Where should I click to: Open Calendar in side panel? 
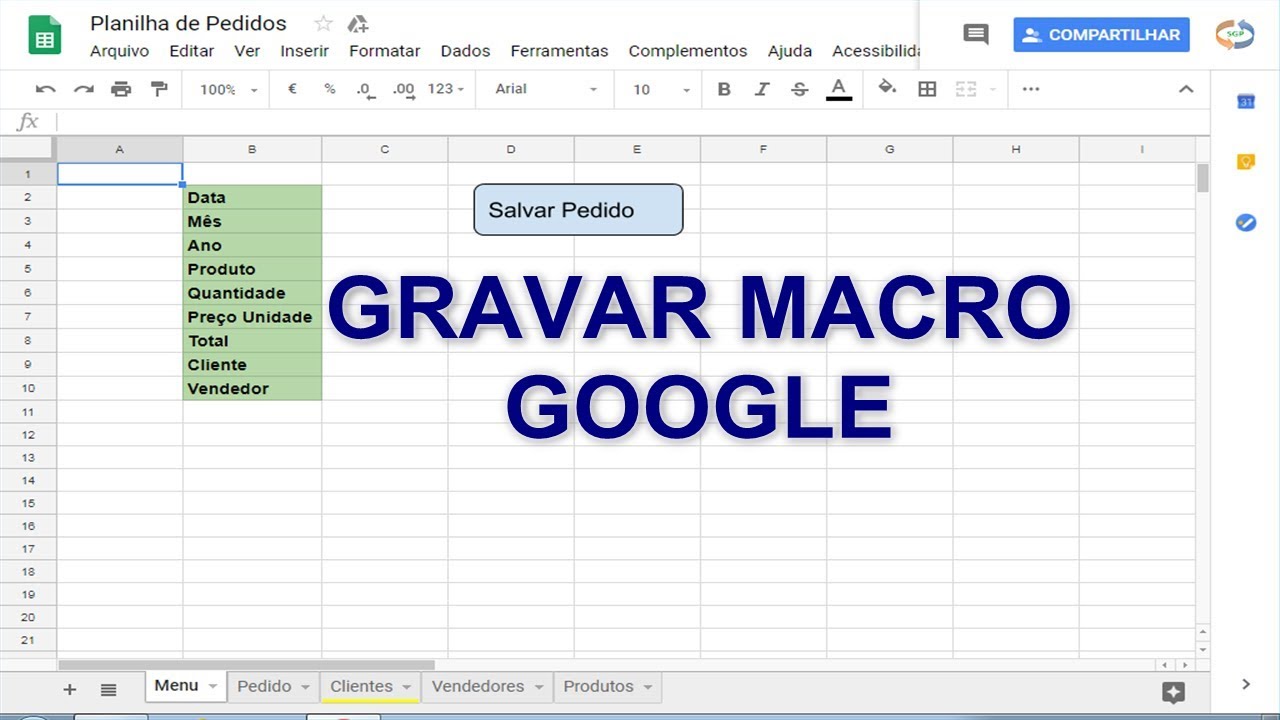tap(1246, 101)
